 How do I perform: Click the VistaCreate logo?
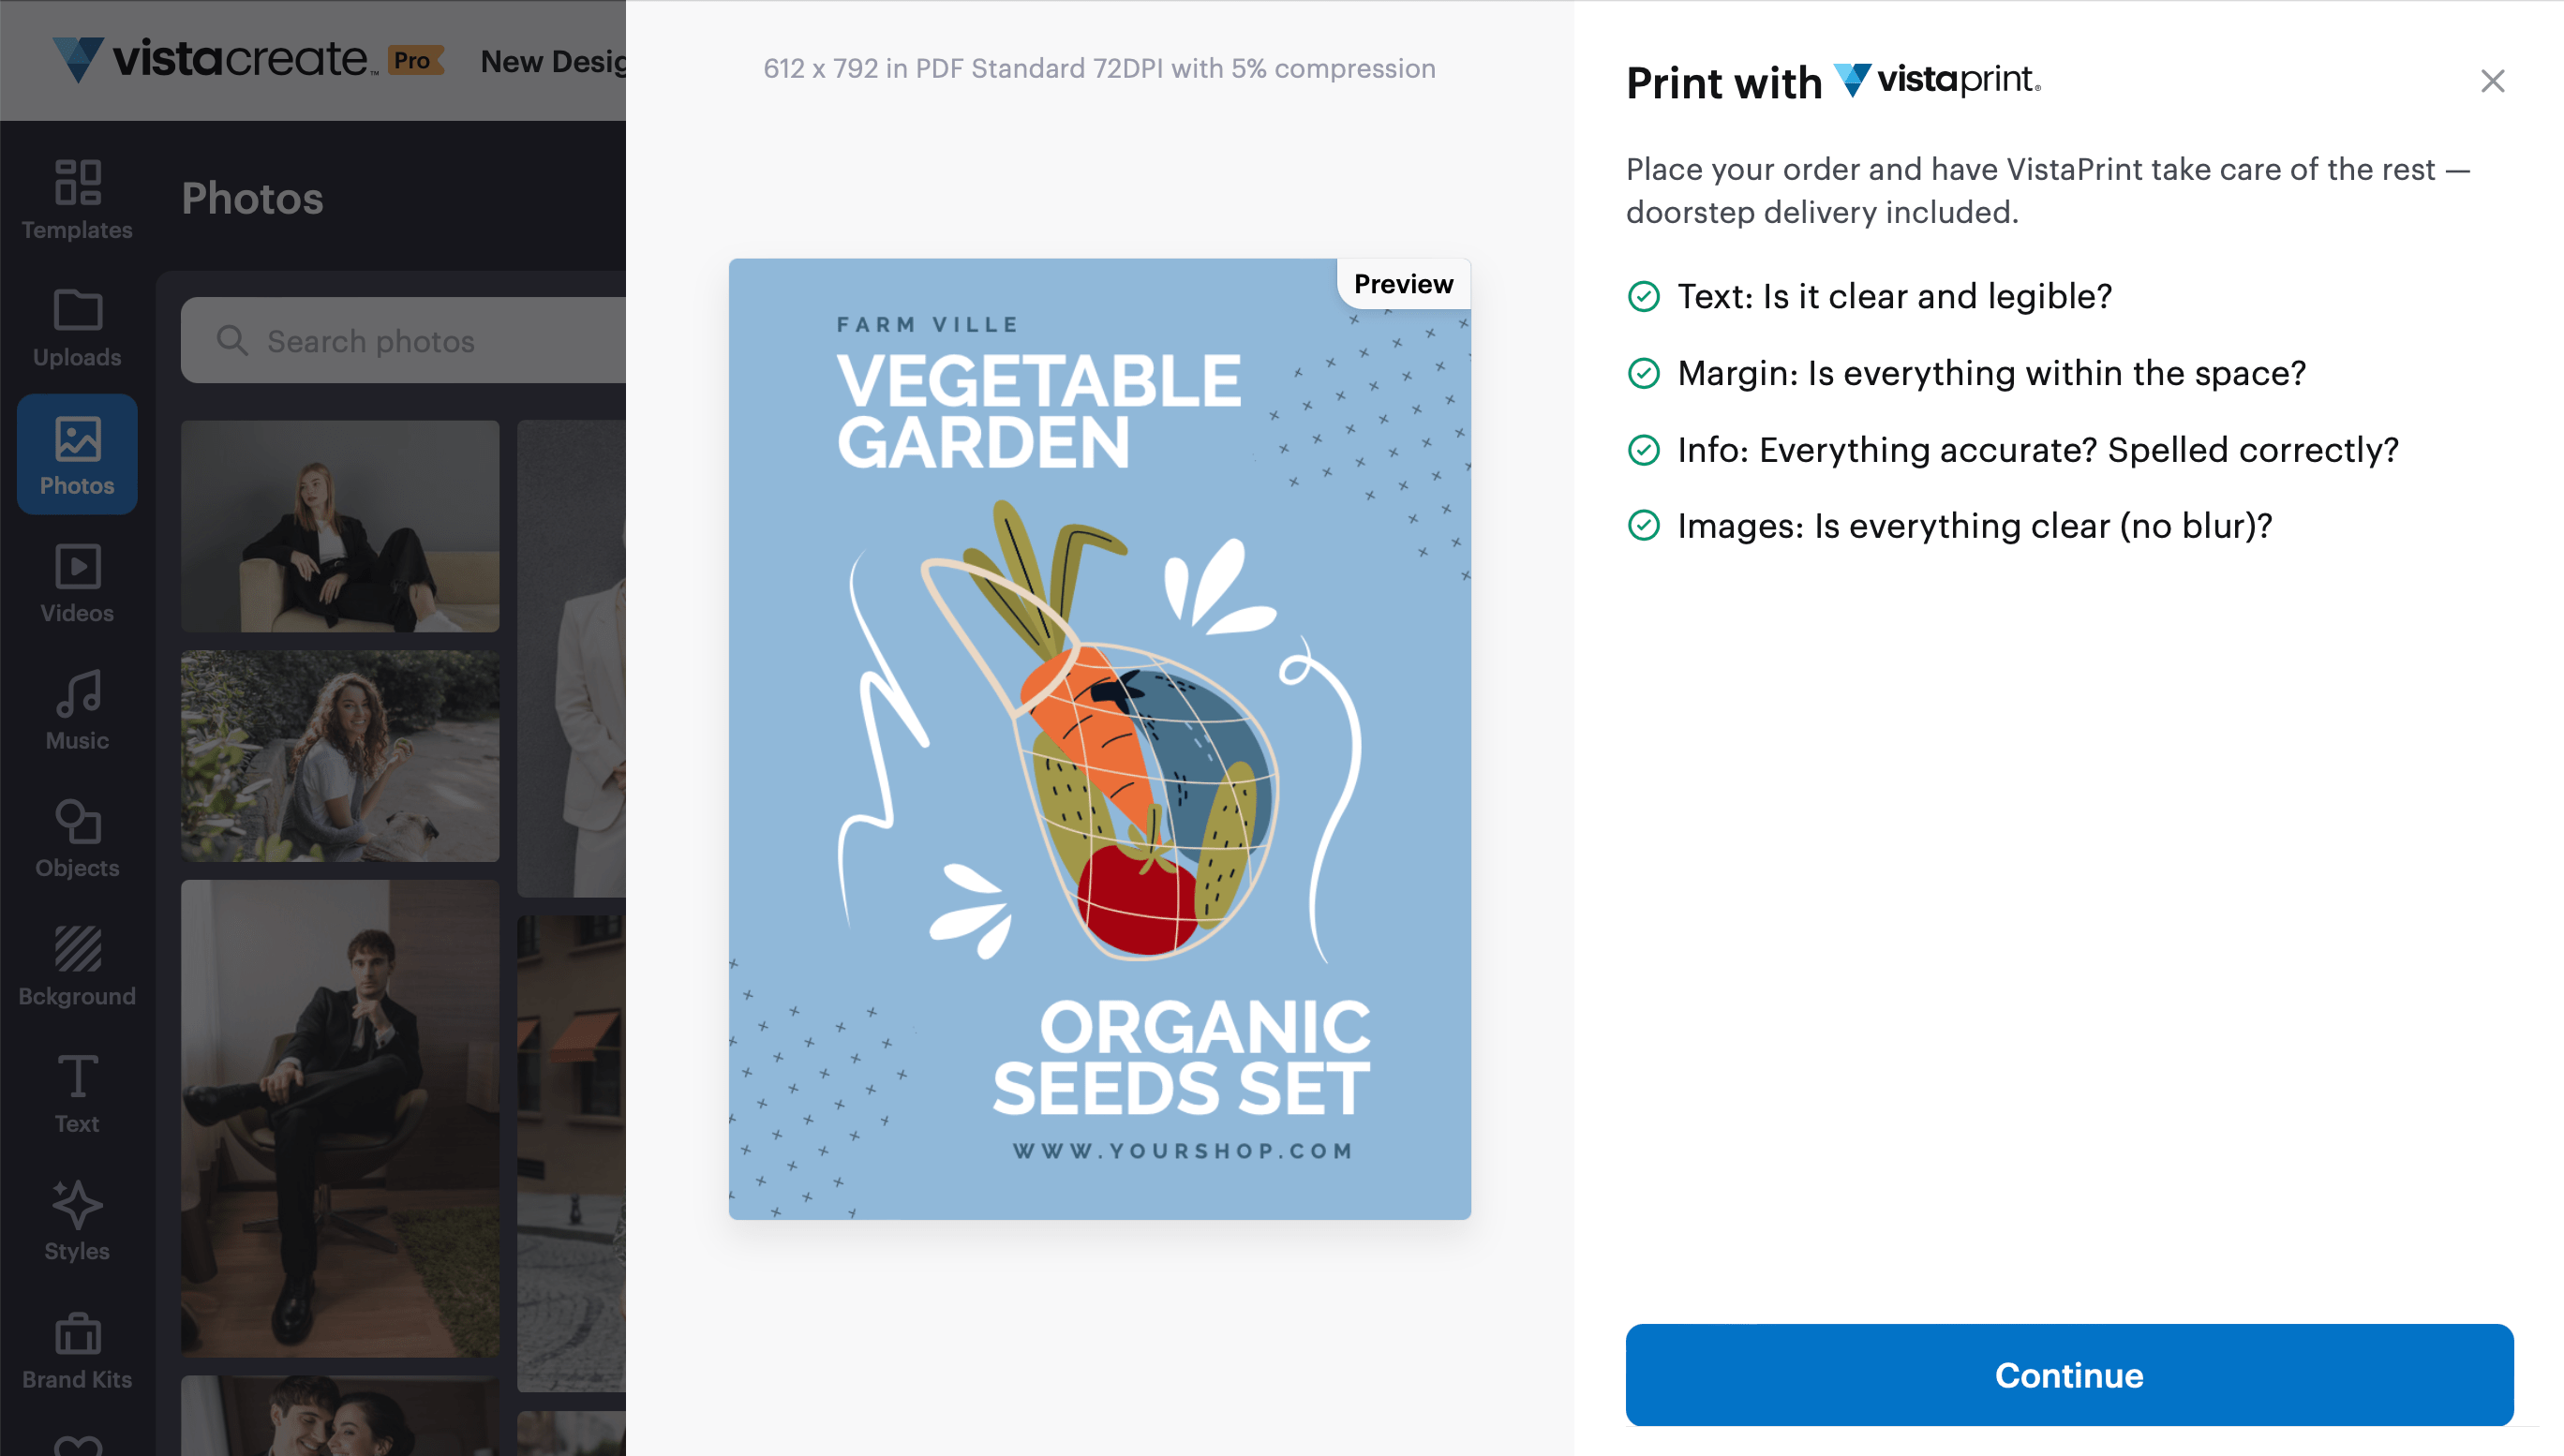pos(210,58)
